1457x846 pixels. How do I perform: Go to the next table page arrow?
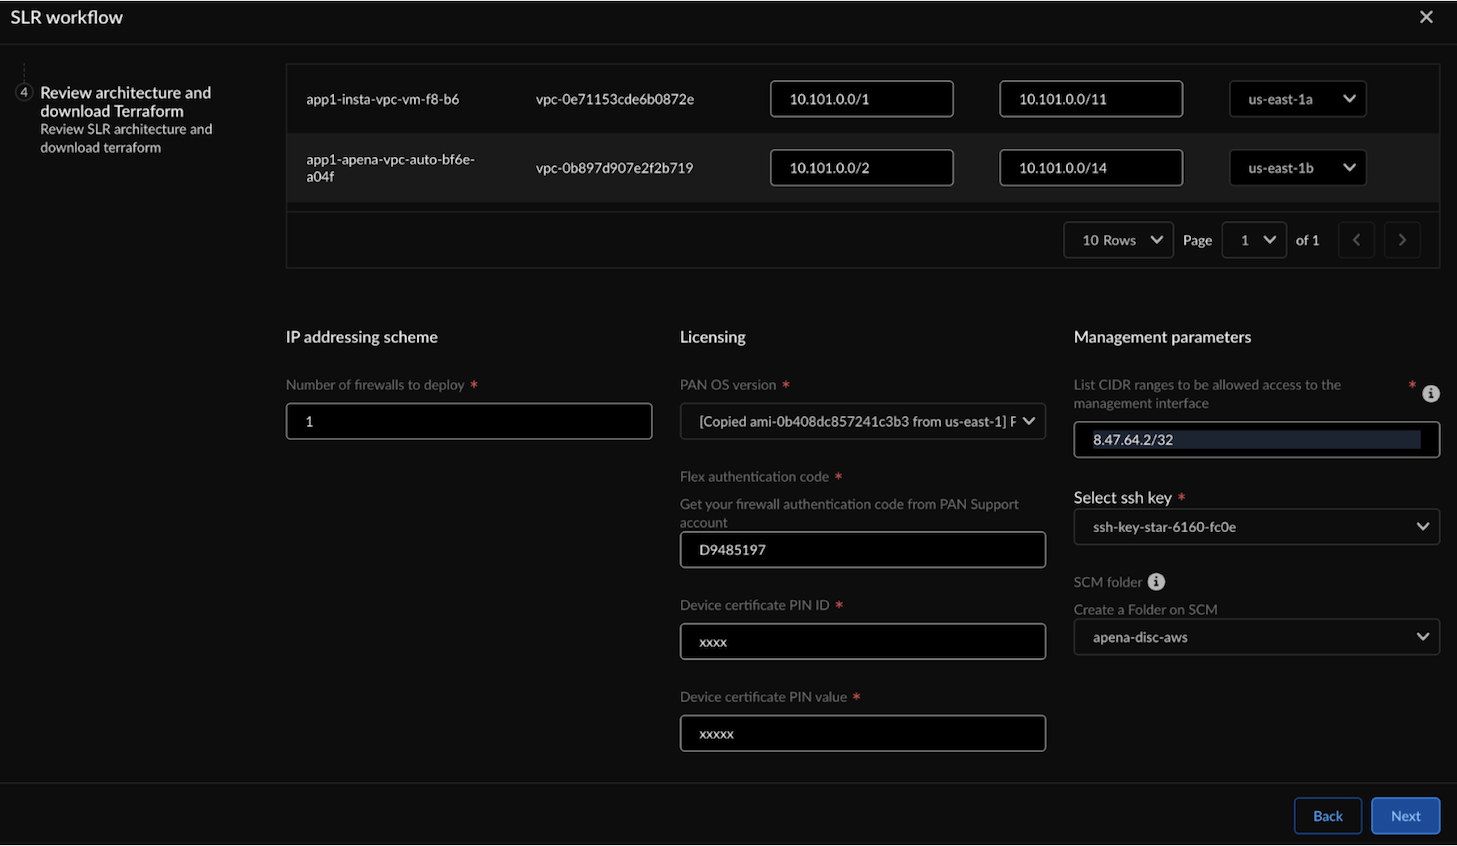point(1402,240)
